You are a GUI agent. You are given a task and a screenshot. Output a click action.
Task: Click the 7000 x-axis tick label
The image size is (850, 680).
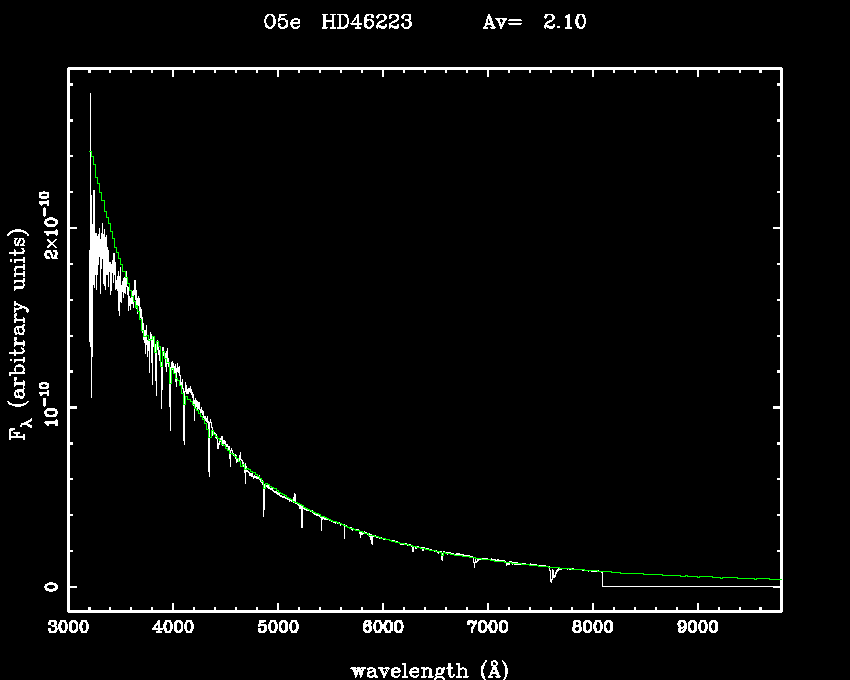click(x=487, y=628)
